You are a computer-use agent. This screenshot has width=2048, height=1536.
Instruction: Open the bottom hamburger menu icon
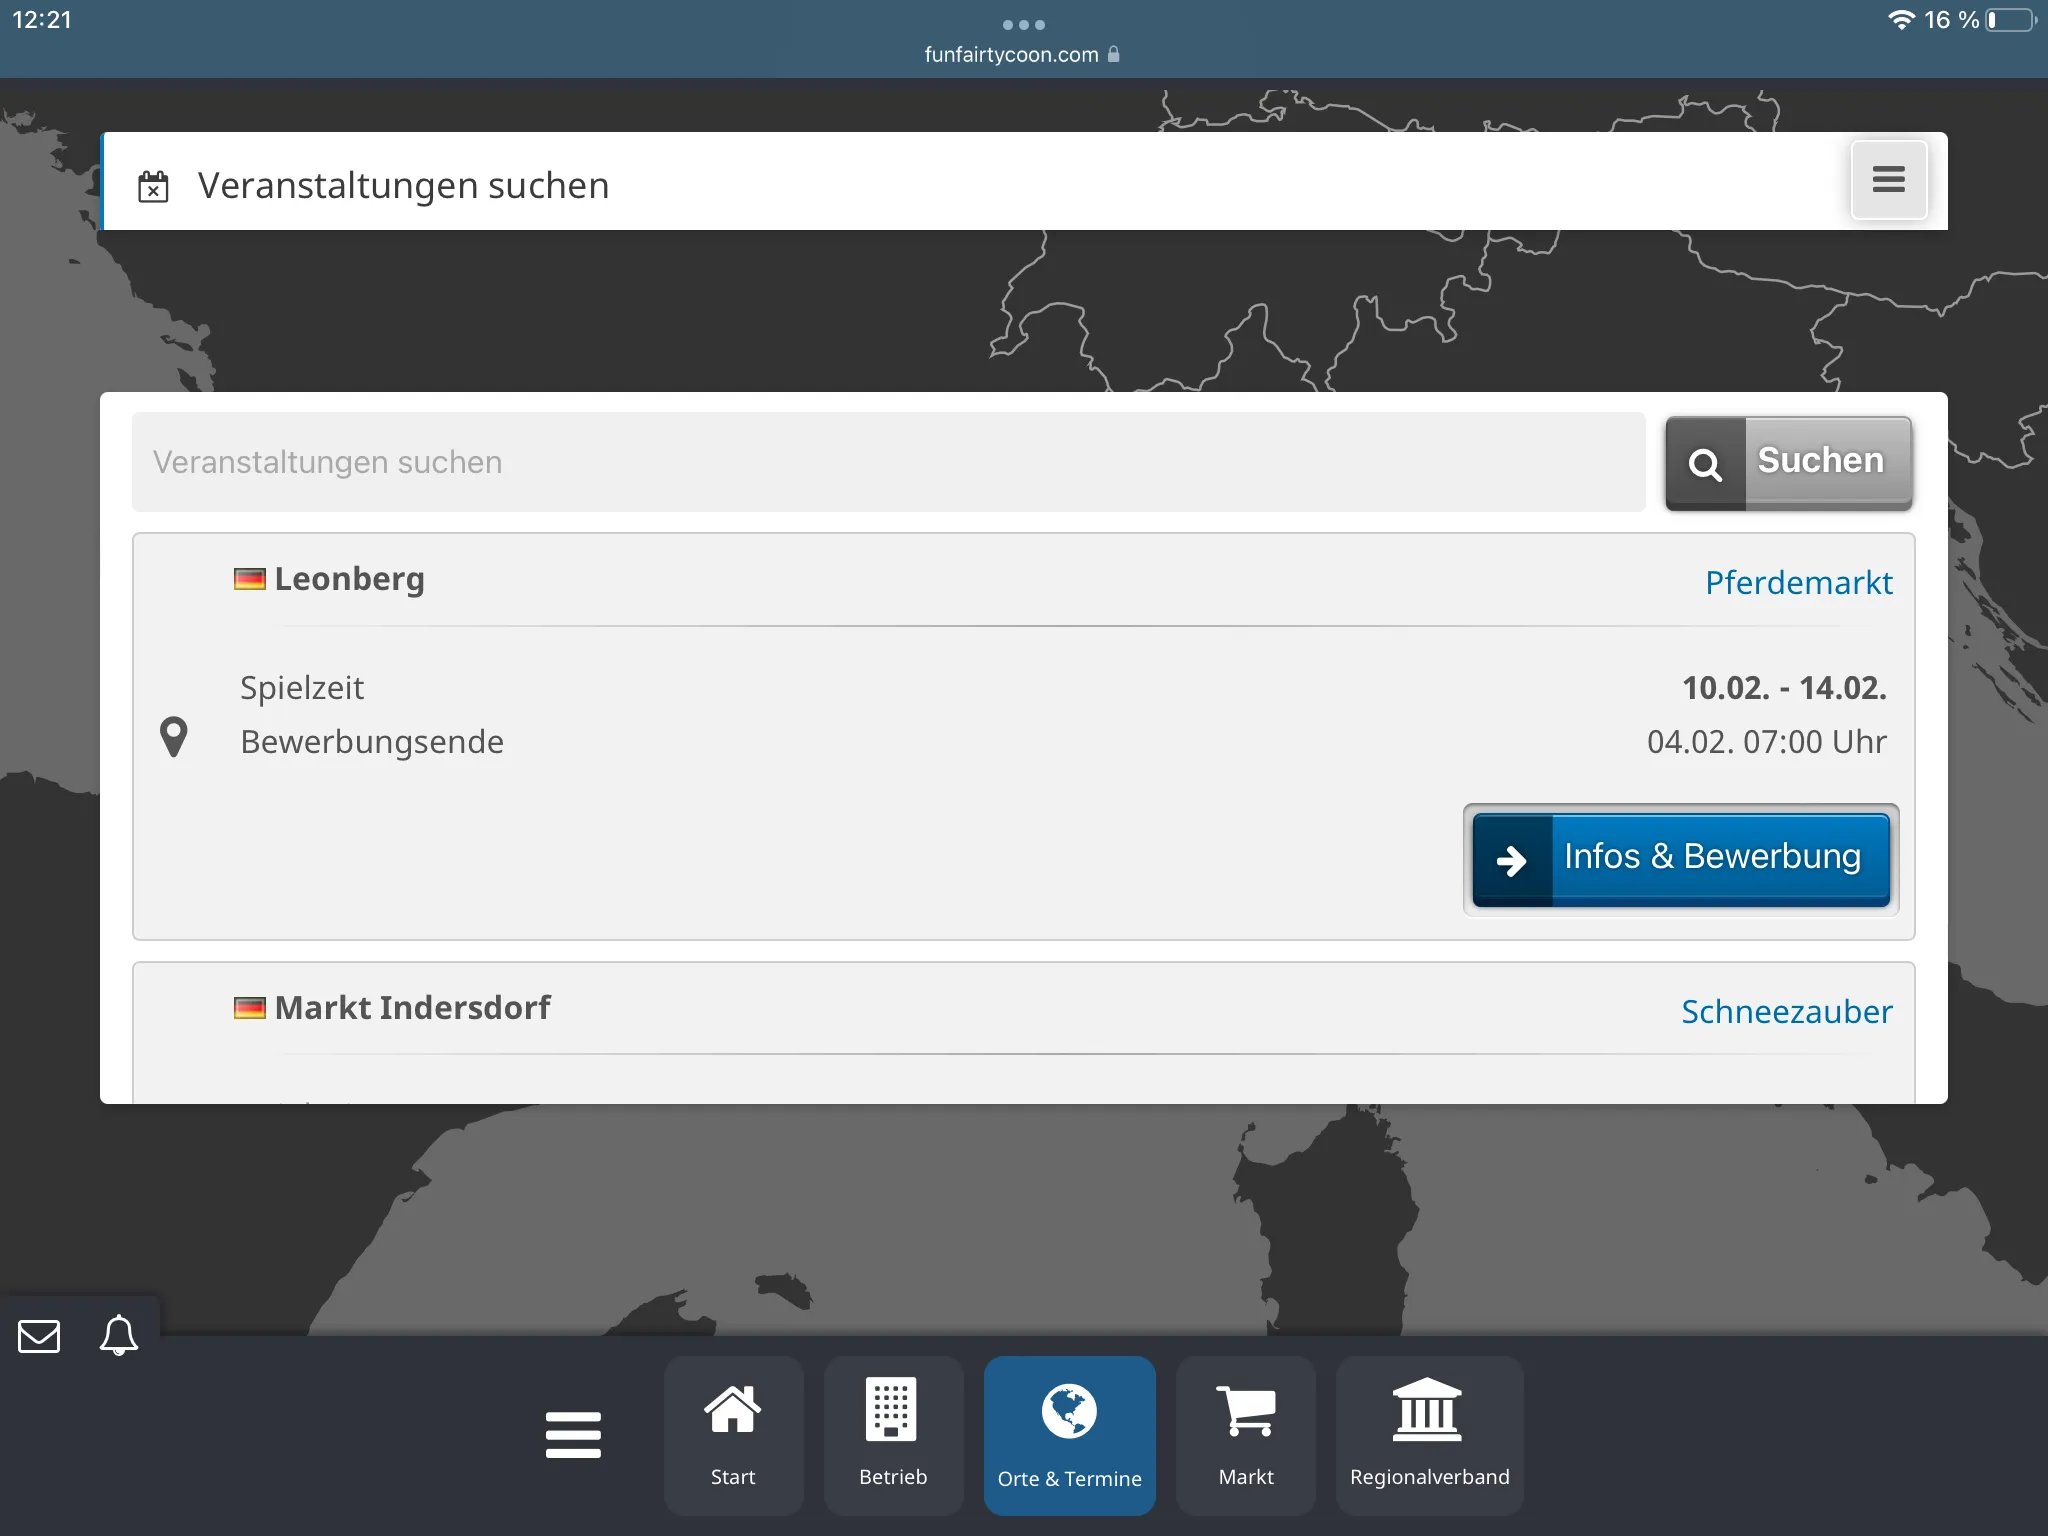pyautogui.click(x=573, y=1435)
